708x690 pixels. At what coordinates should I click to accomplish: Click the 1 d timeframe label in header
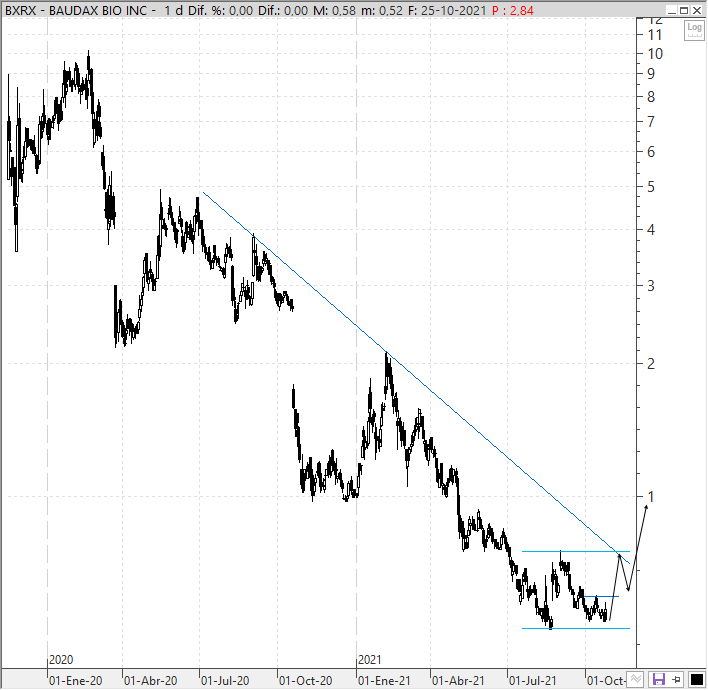pyautogui.click(x=173, y=10)
